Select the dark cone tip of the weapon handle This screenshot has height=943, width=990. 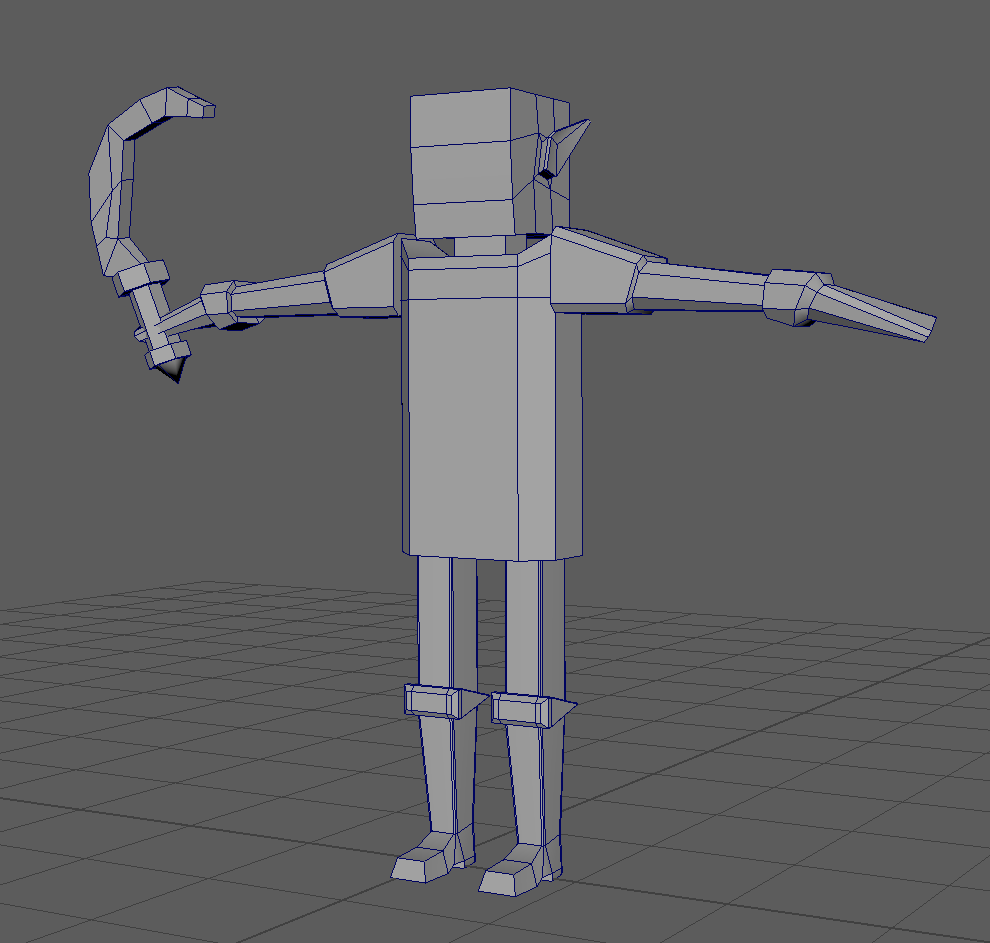(x=172, y=369)
